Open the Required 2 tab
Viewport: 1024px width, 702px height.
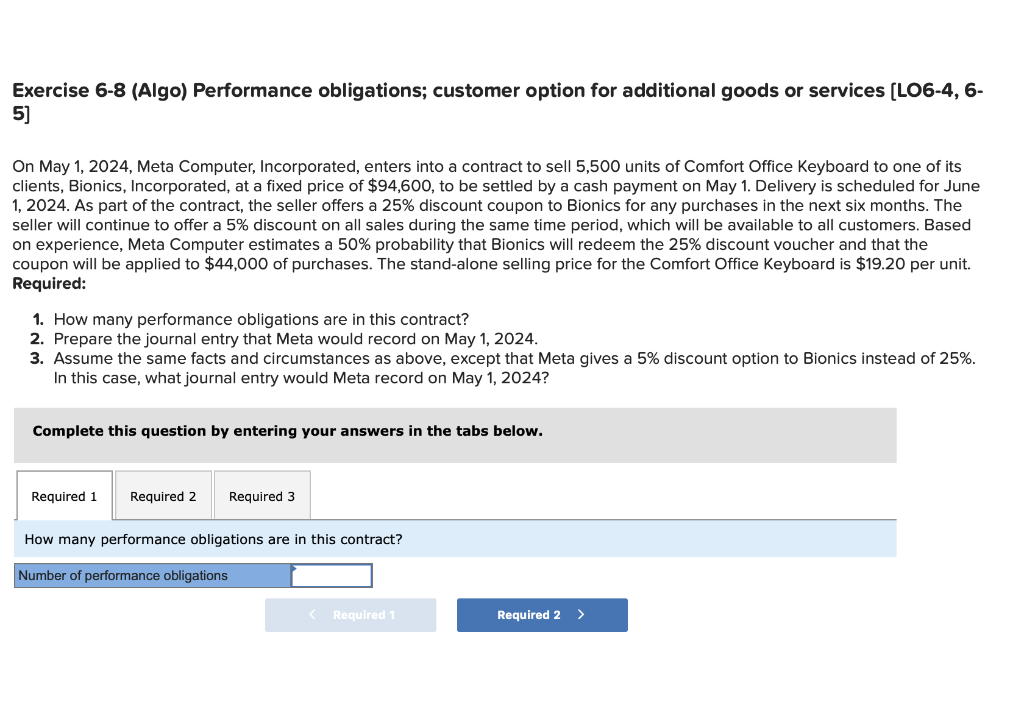coord(163,496)
